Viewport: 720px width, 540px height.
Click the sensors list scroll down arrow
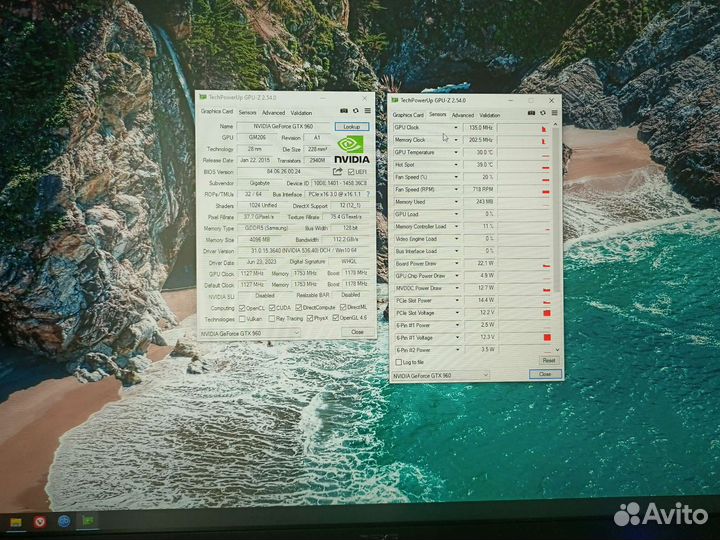(557, 349)
